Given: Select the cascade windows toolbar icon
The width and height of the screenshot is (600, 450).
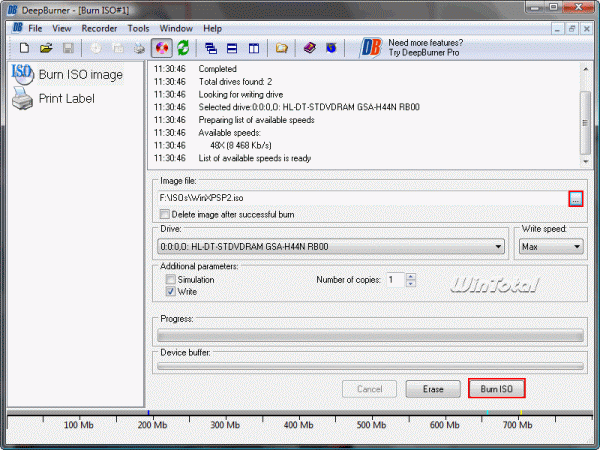Looking at the screenshot, I should (211, 48).
